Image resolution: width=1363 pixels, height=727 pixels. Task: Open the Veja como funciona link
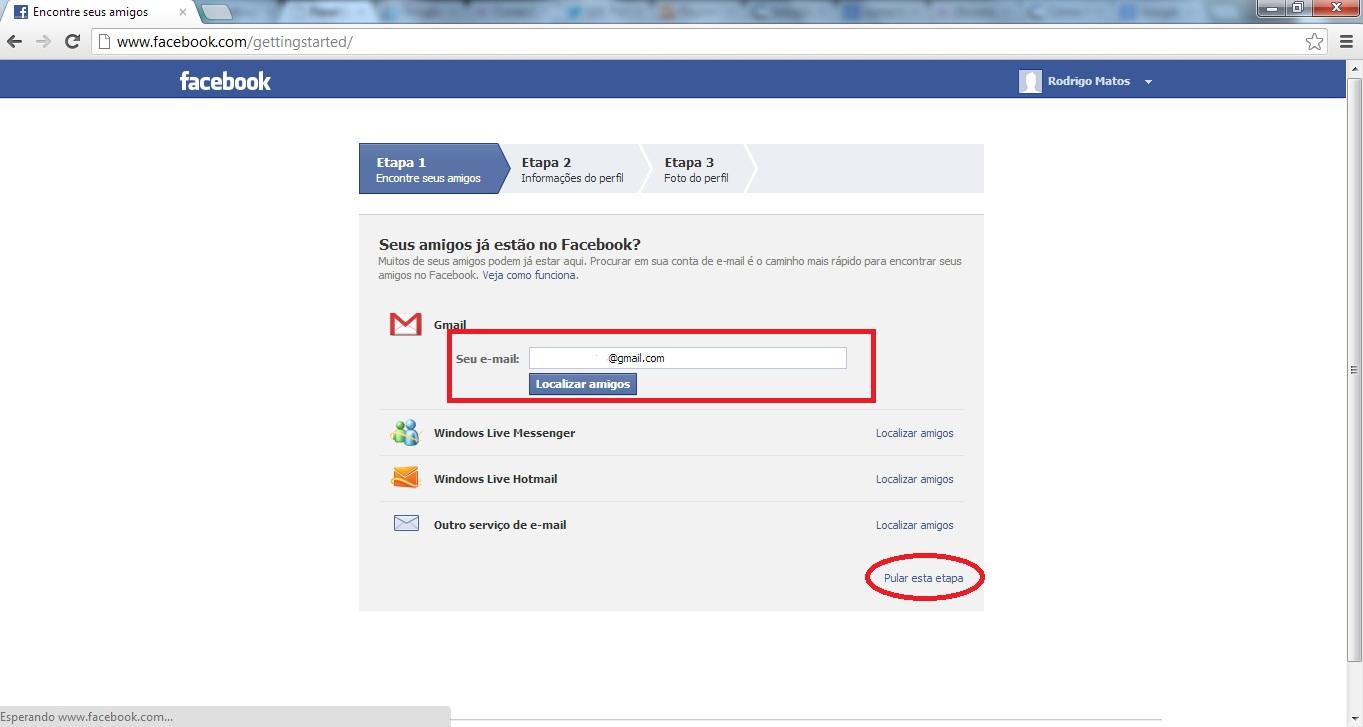click(529, 275)
